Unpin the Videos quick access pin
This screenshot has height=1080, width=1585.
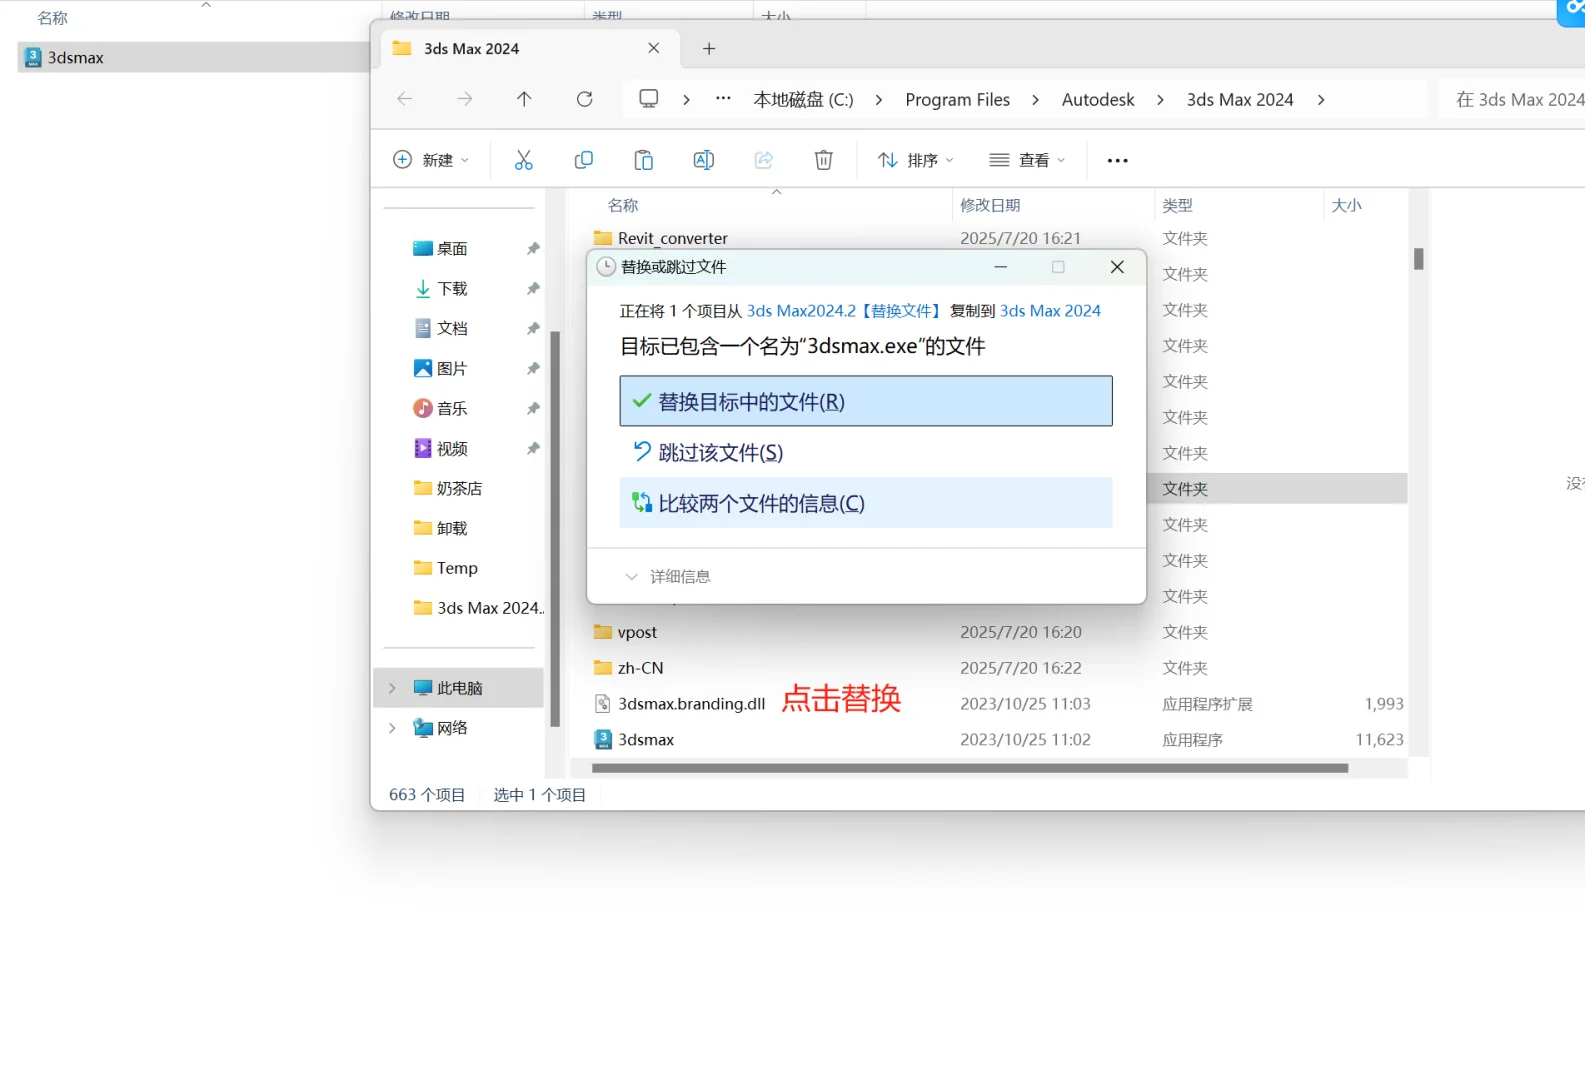pyautogui.click(x=533, y=448)
